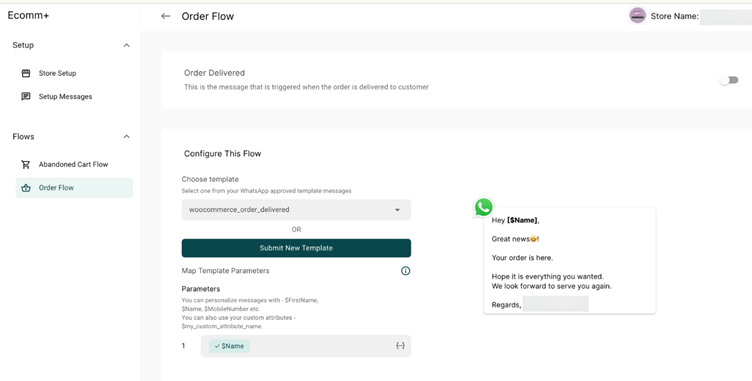Collapse the Setup section chevron
The image size is (752, 381).
[x=127, y=46]
